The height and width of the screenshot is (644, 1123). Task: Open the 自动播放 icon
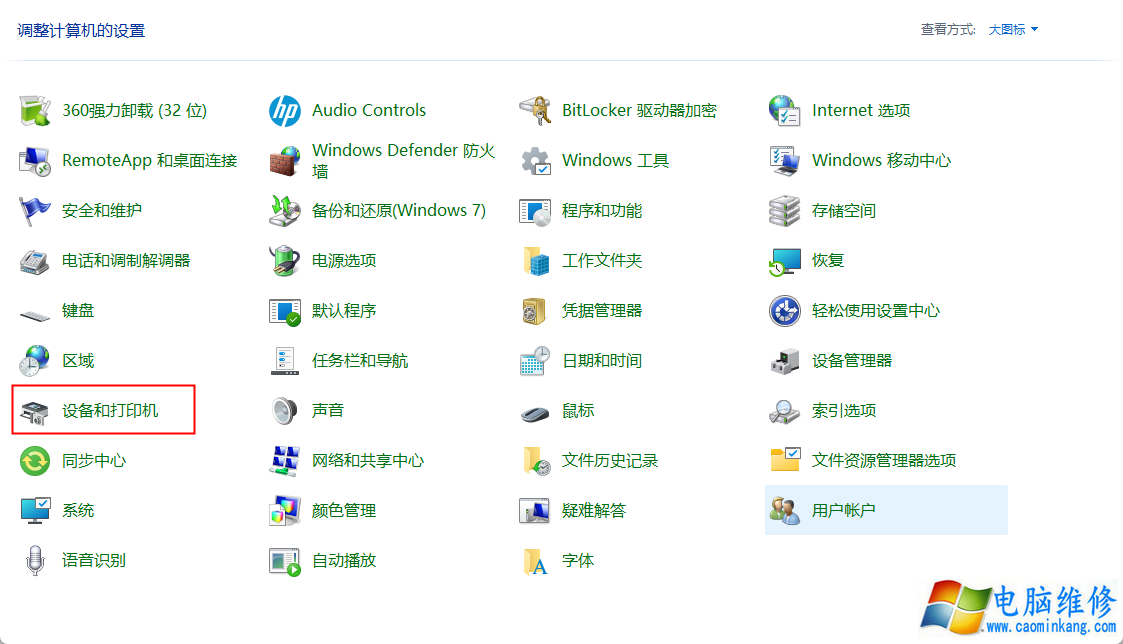[284, 561]
